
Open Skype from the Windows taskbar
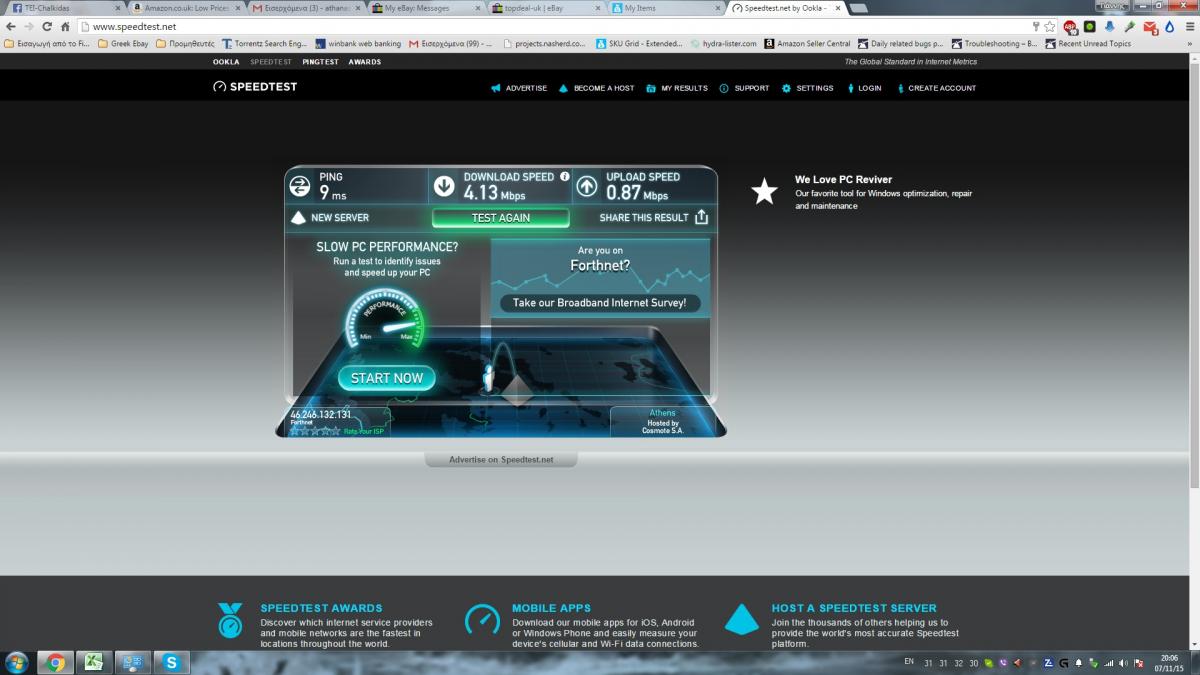[172, 662]
